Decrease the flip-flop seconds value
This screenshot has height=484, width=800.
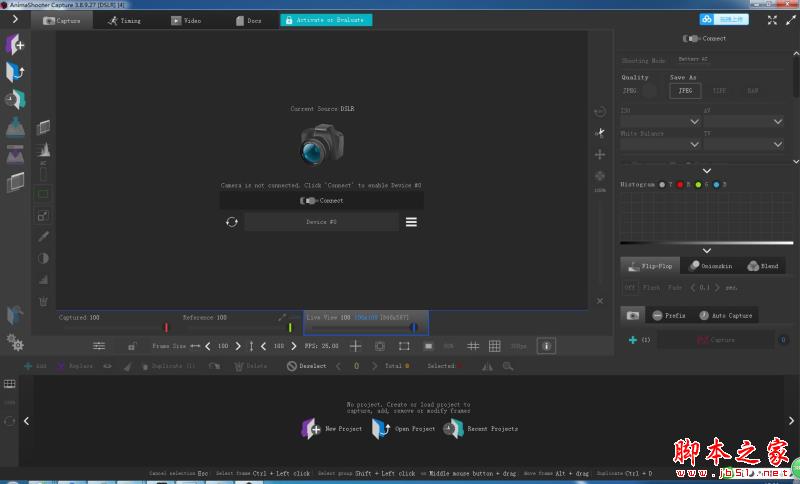pos(693,288)
